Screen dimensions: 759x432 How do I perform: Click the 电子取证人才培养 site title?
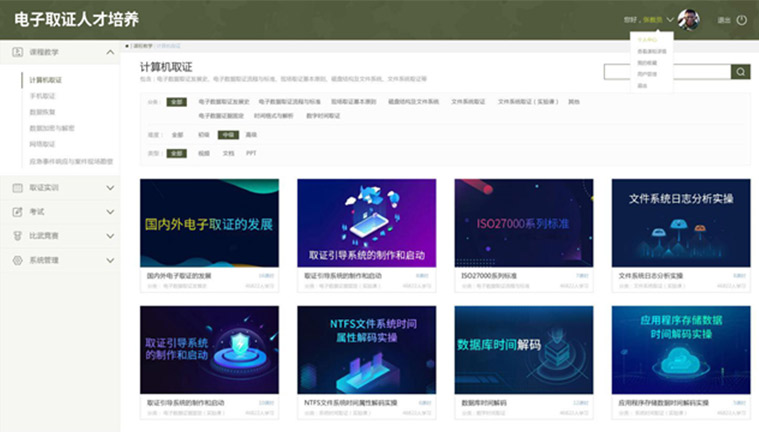76,19
